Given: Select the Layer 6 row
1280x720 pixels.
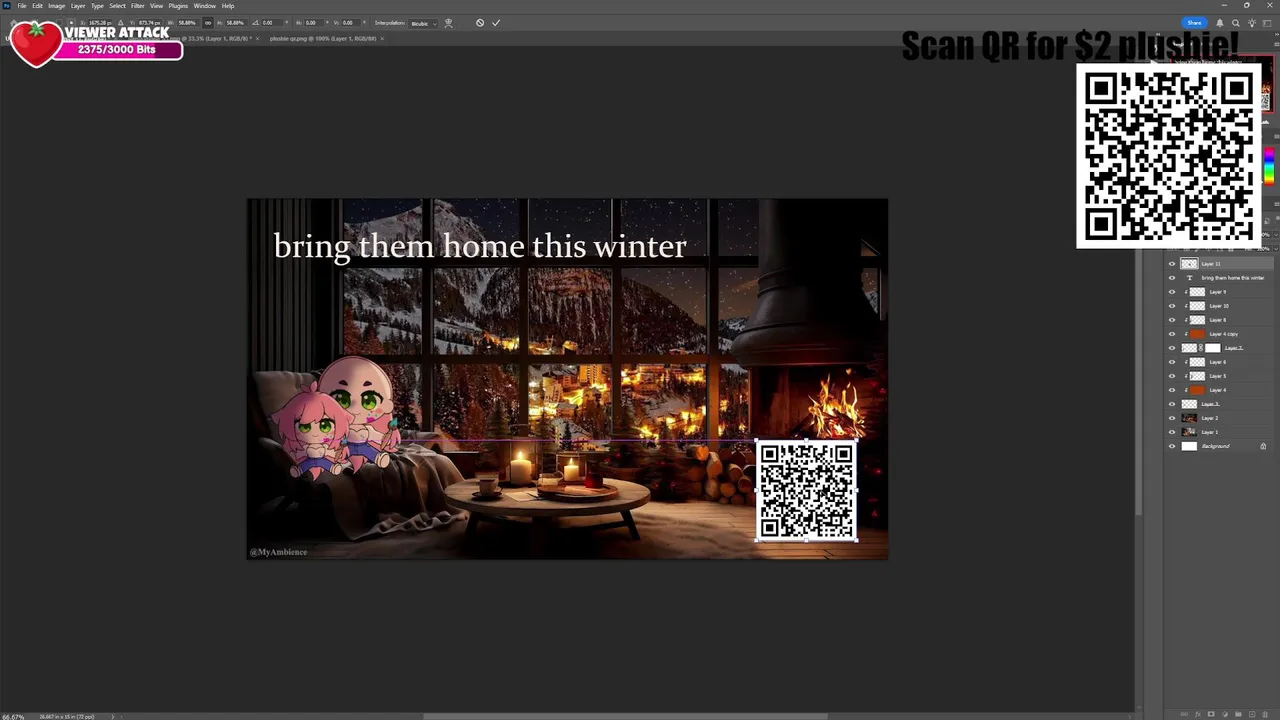Looking at the screenshot, I should pyautogui.click(x=1220, y=362).
